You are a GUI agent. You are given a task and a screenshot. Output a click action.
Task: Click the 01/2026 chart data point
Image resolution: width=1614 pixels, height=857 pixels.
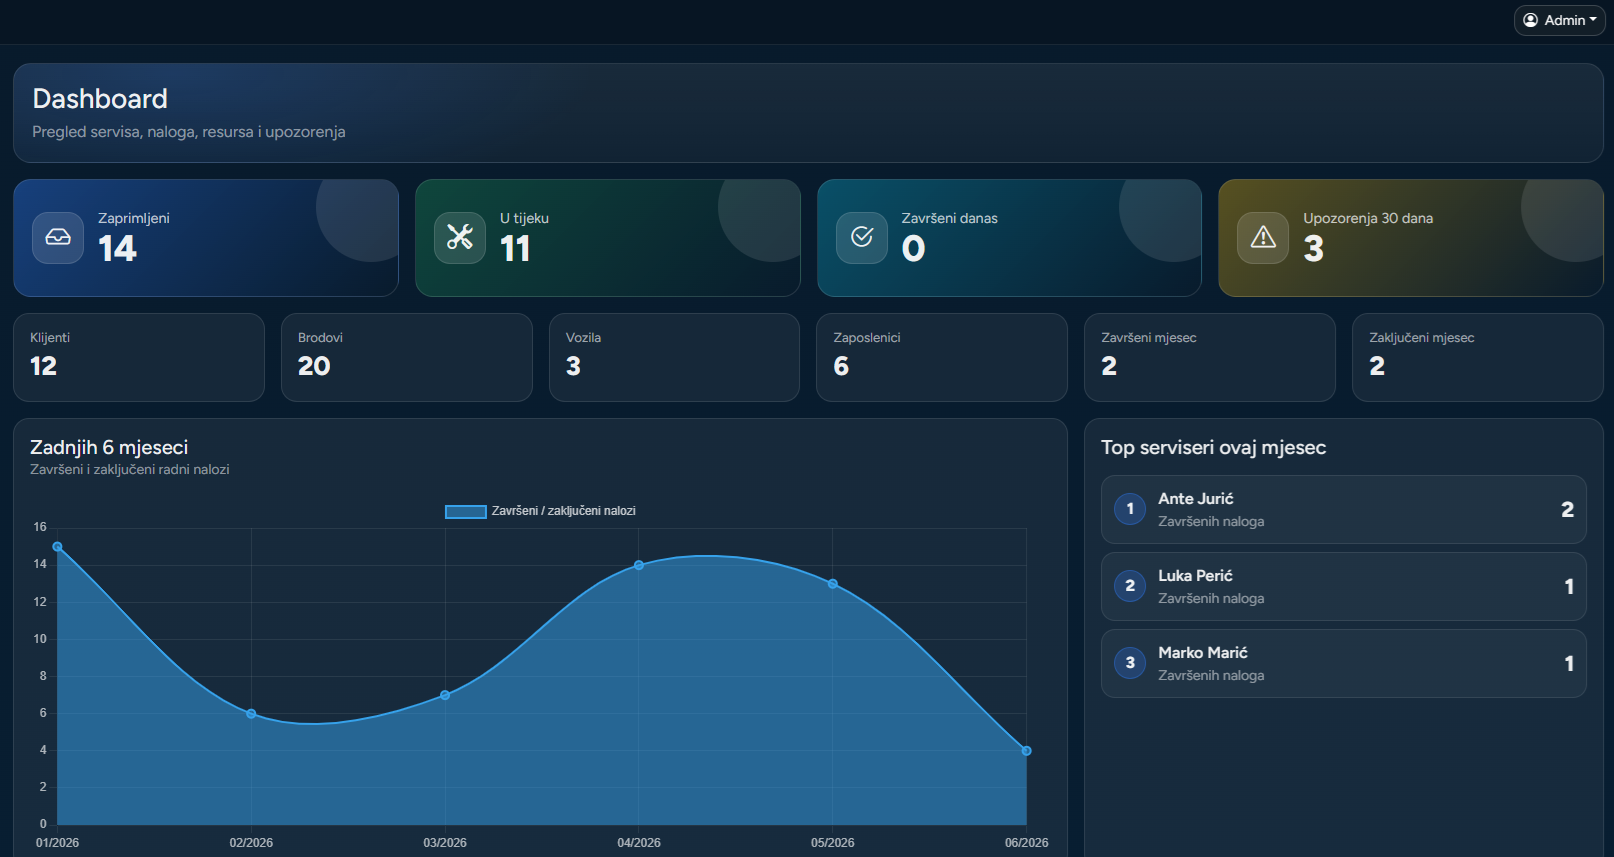pyautogui.click(x=57, y=547)
